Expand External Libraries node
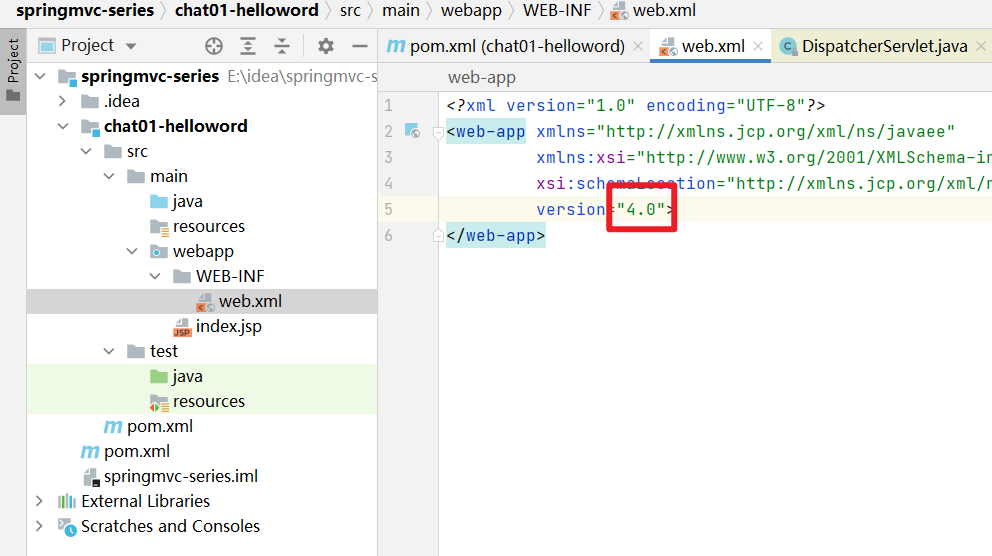The height and width of the screenshot is (556, 992). [x=39, y=501]
